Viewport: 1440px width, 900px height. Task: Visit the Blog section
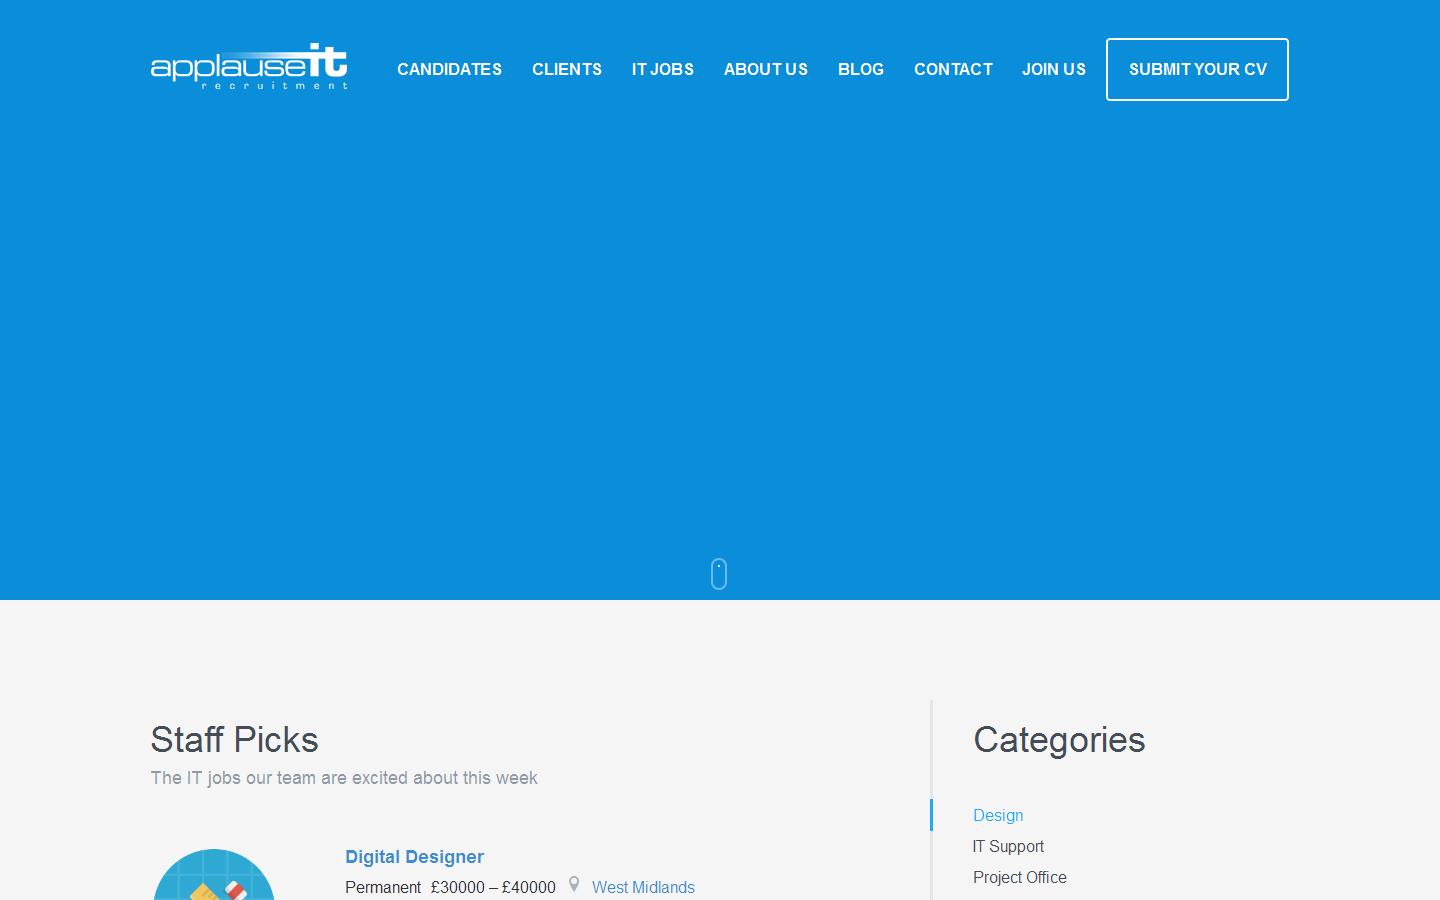(x=860, y=69)
